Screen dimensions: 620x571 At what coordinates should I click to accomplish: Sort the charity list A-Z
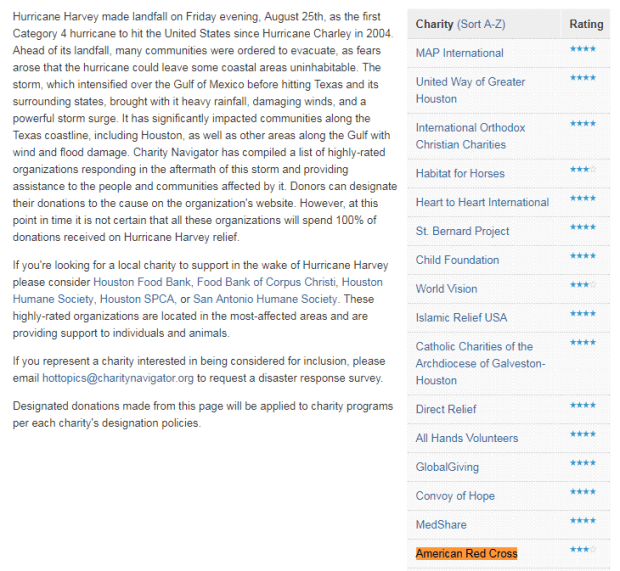pos(491,24)
